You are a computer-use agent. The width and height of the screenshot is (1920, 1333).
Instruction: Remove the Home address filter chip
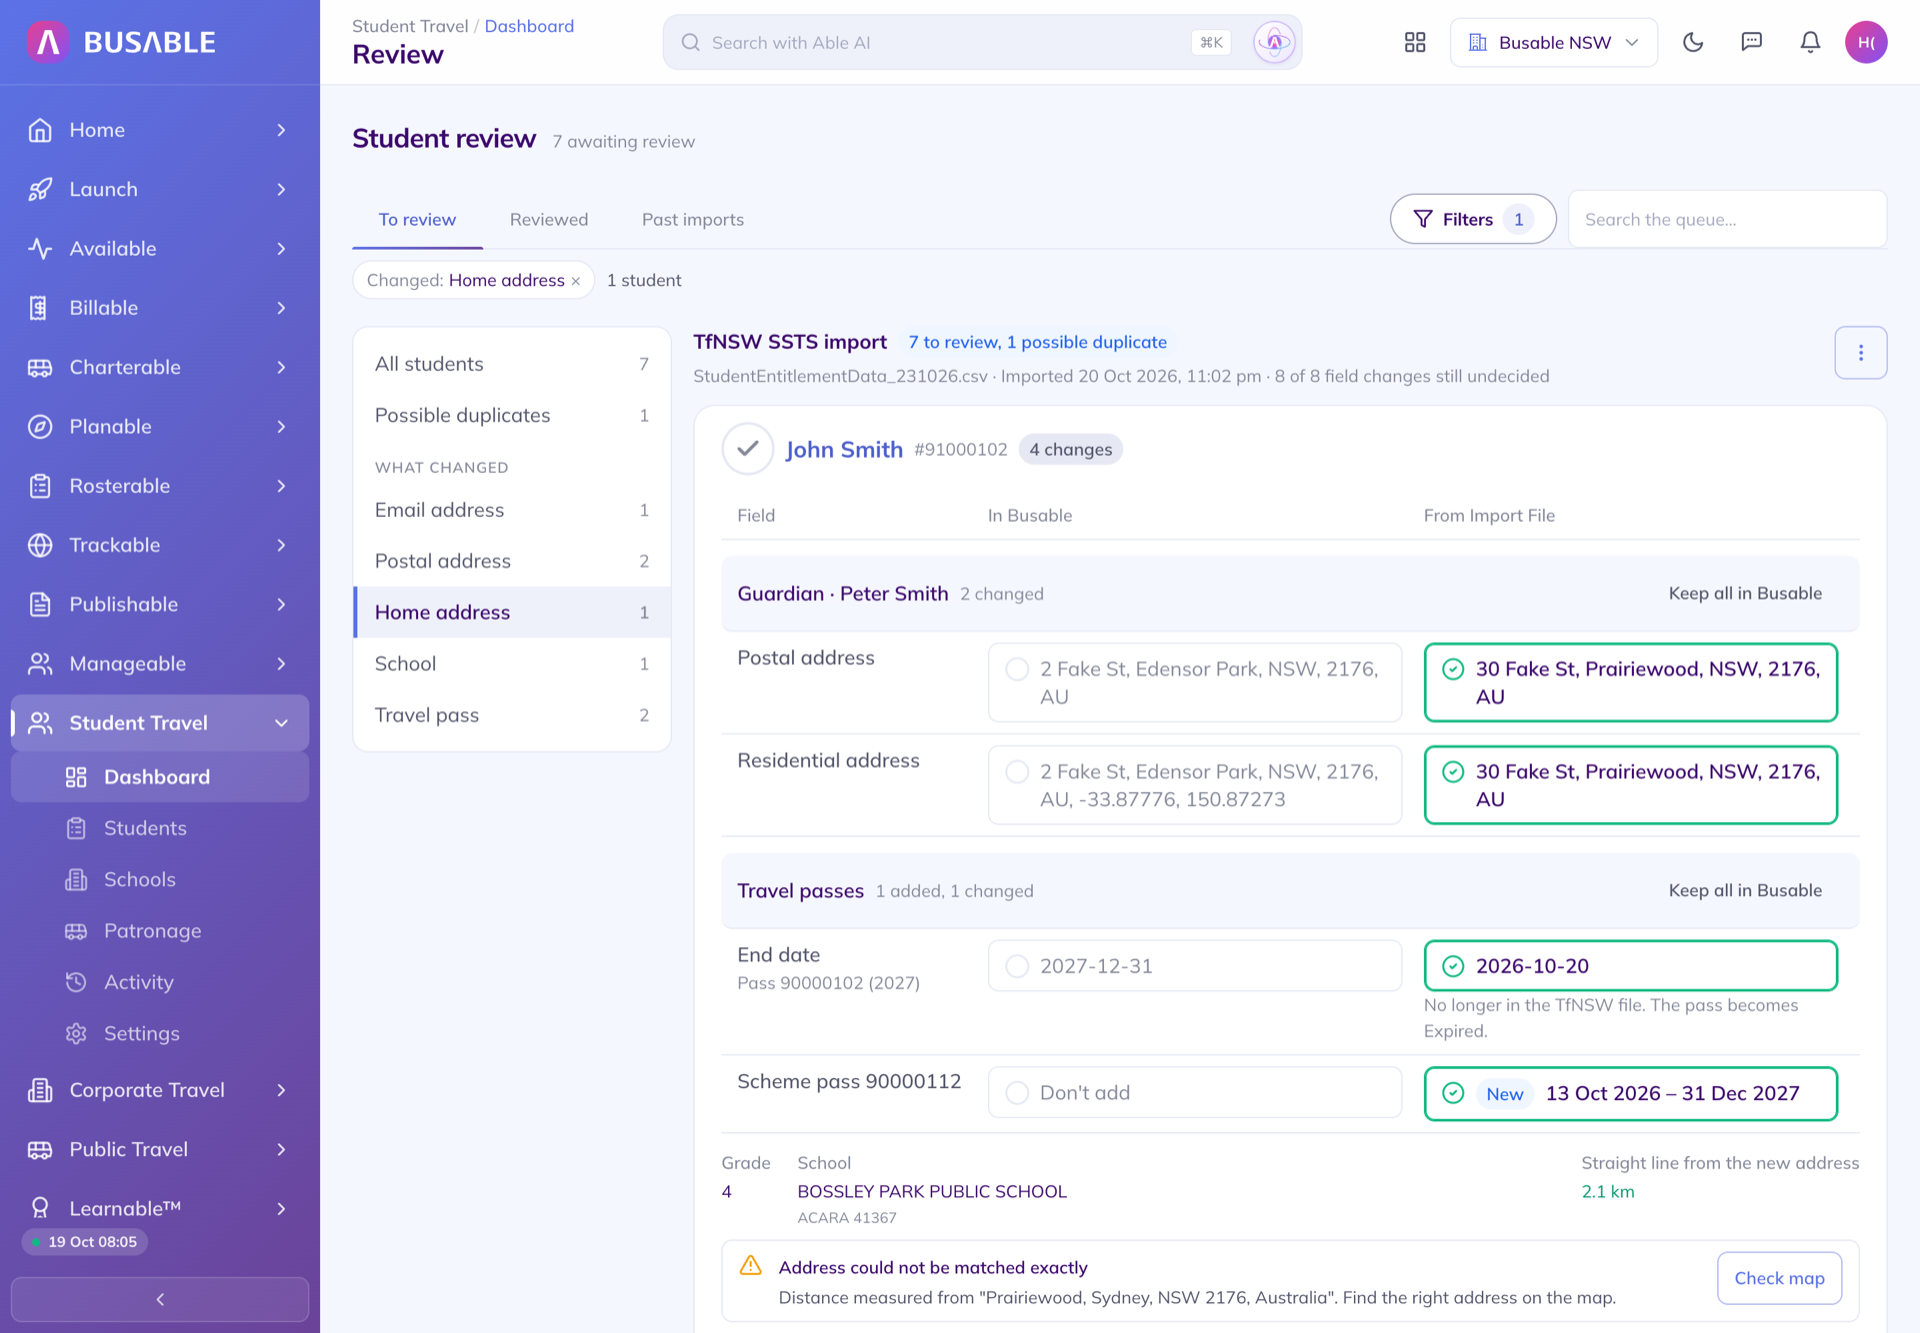[x=576, y=281]
